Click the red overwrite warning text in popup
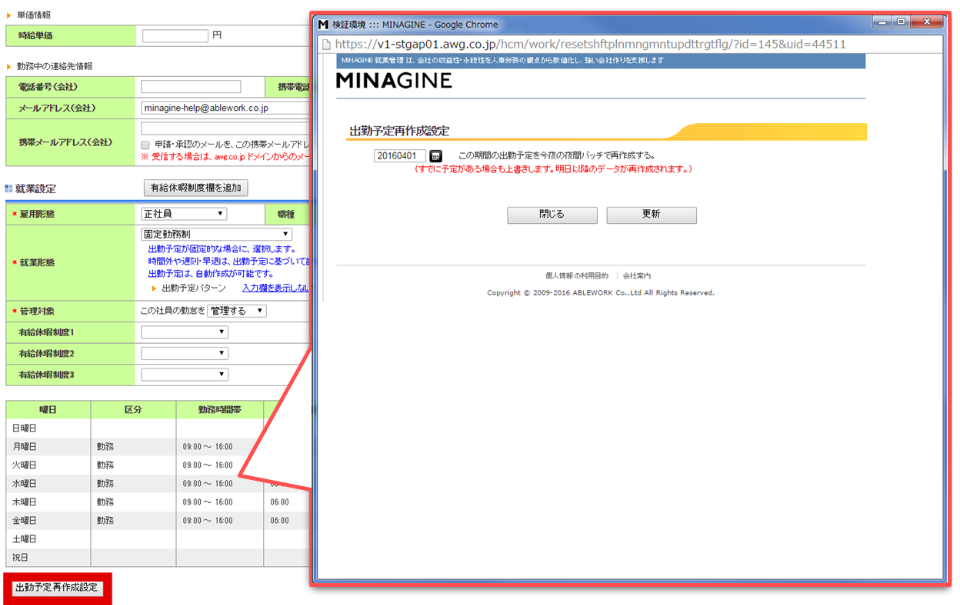 (553, 169)
